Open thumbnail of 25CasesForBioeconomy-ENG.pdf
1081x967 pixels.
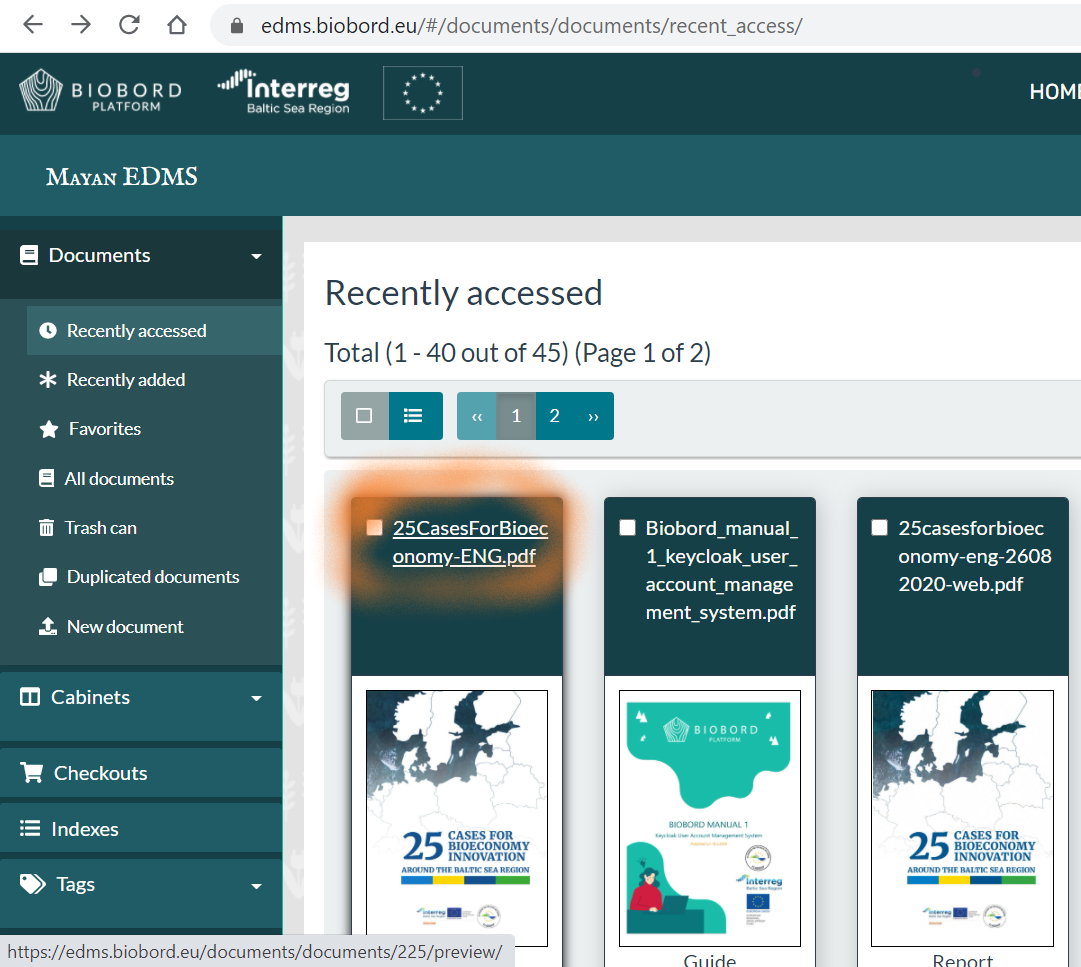(x=457, y=818)
